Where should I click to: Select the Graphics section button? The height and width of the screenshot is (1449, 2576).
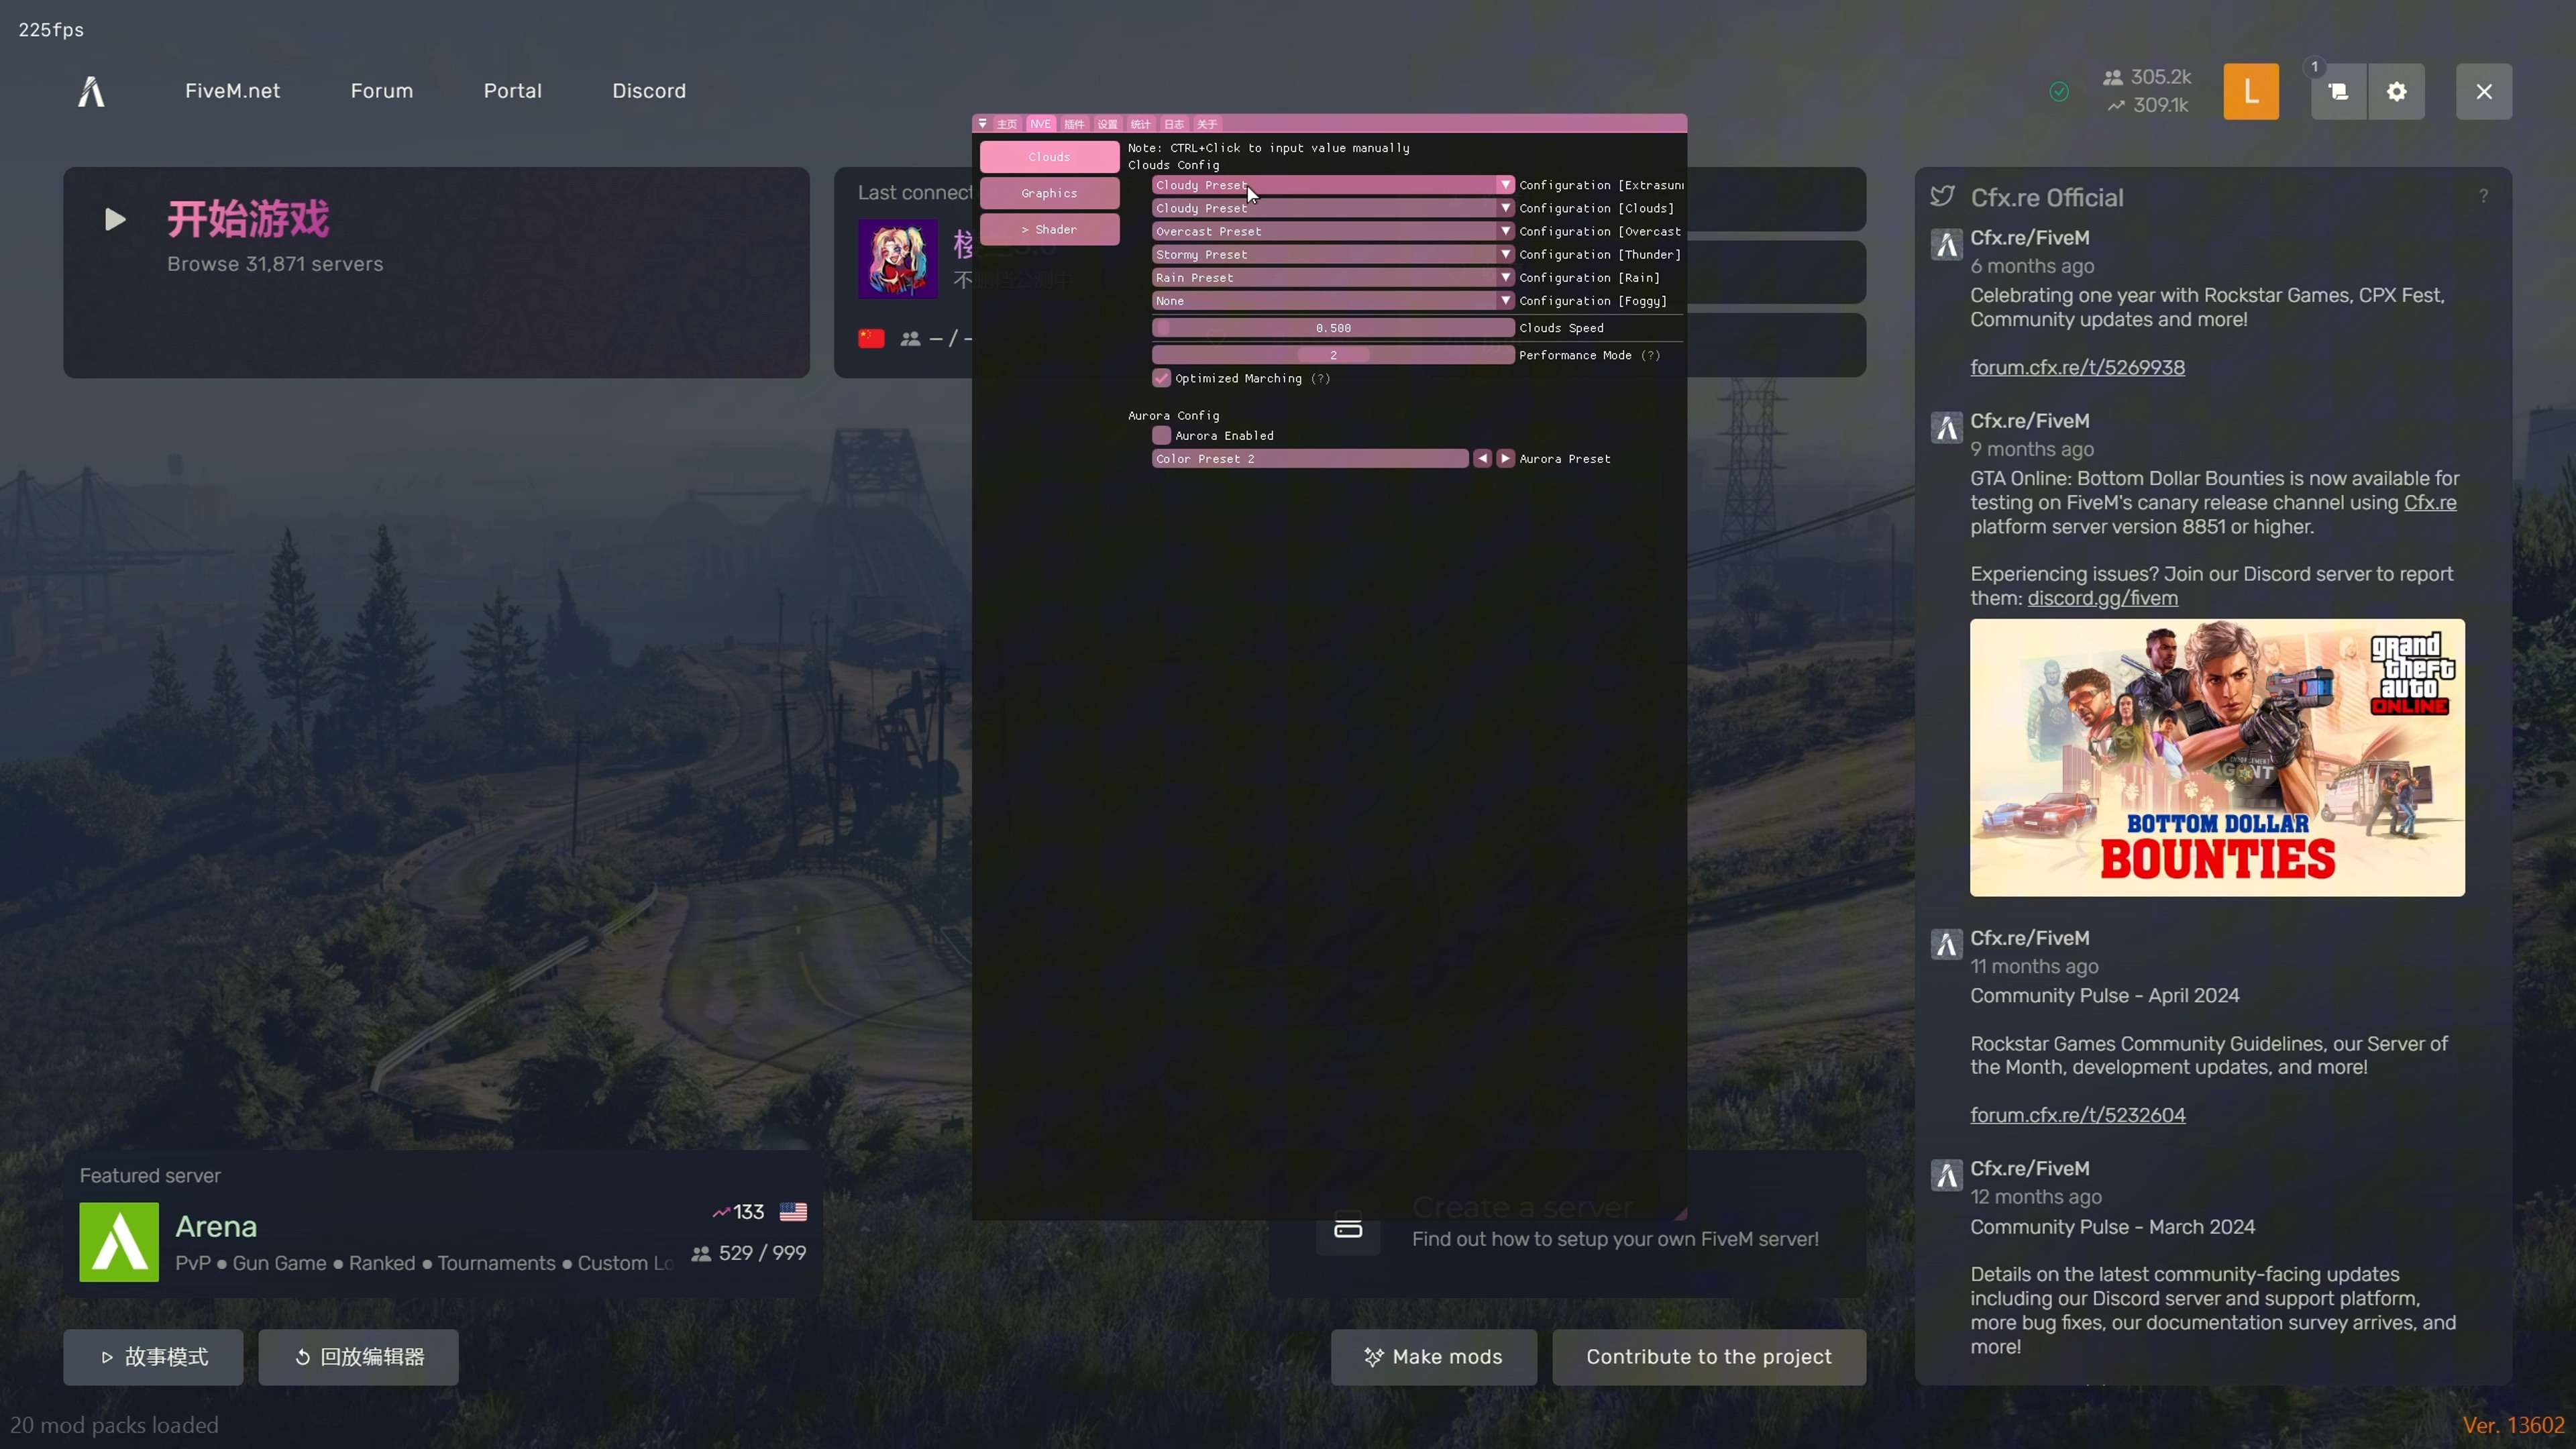click(x=1049, y=193)
